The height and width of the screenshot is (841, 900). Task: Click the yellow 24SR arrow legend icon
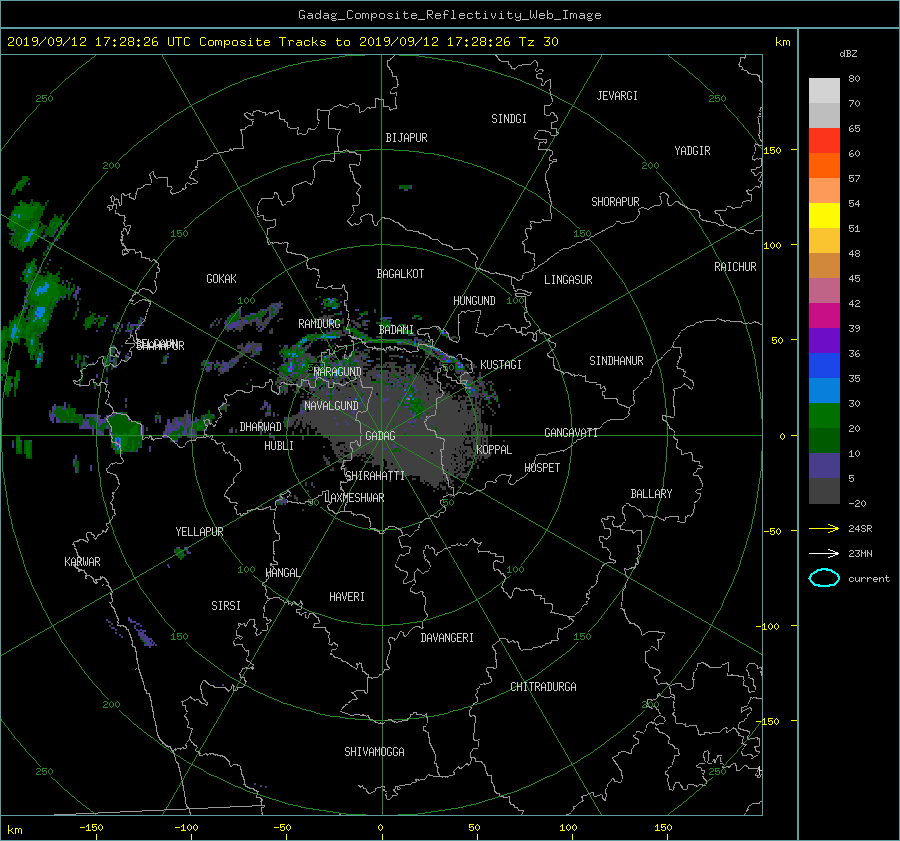[824, 528]
